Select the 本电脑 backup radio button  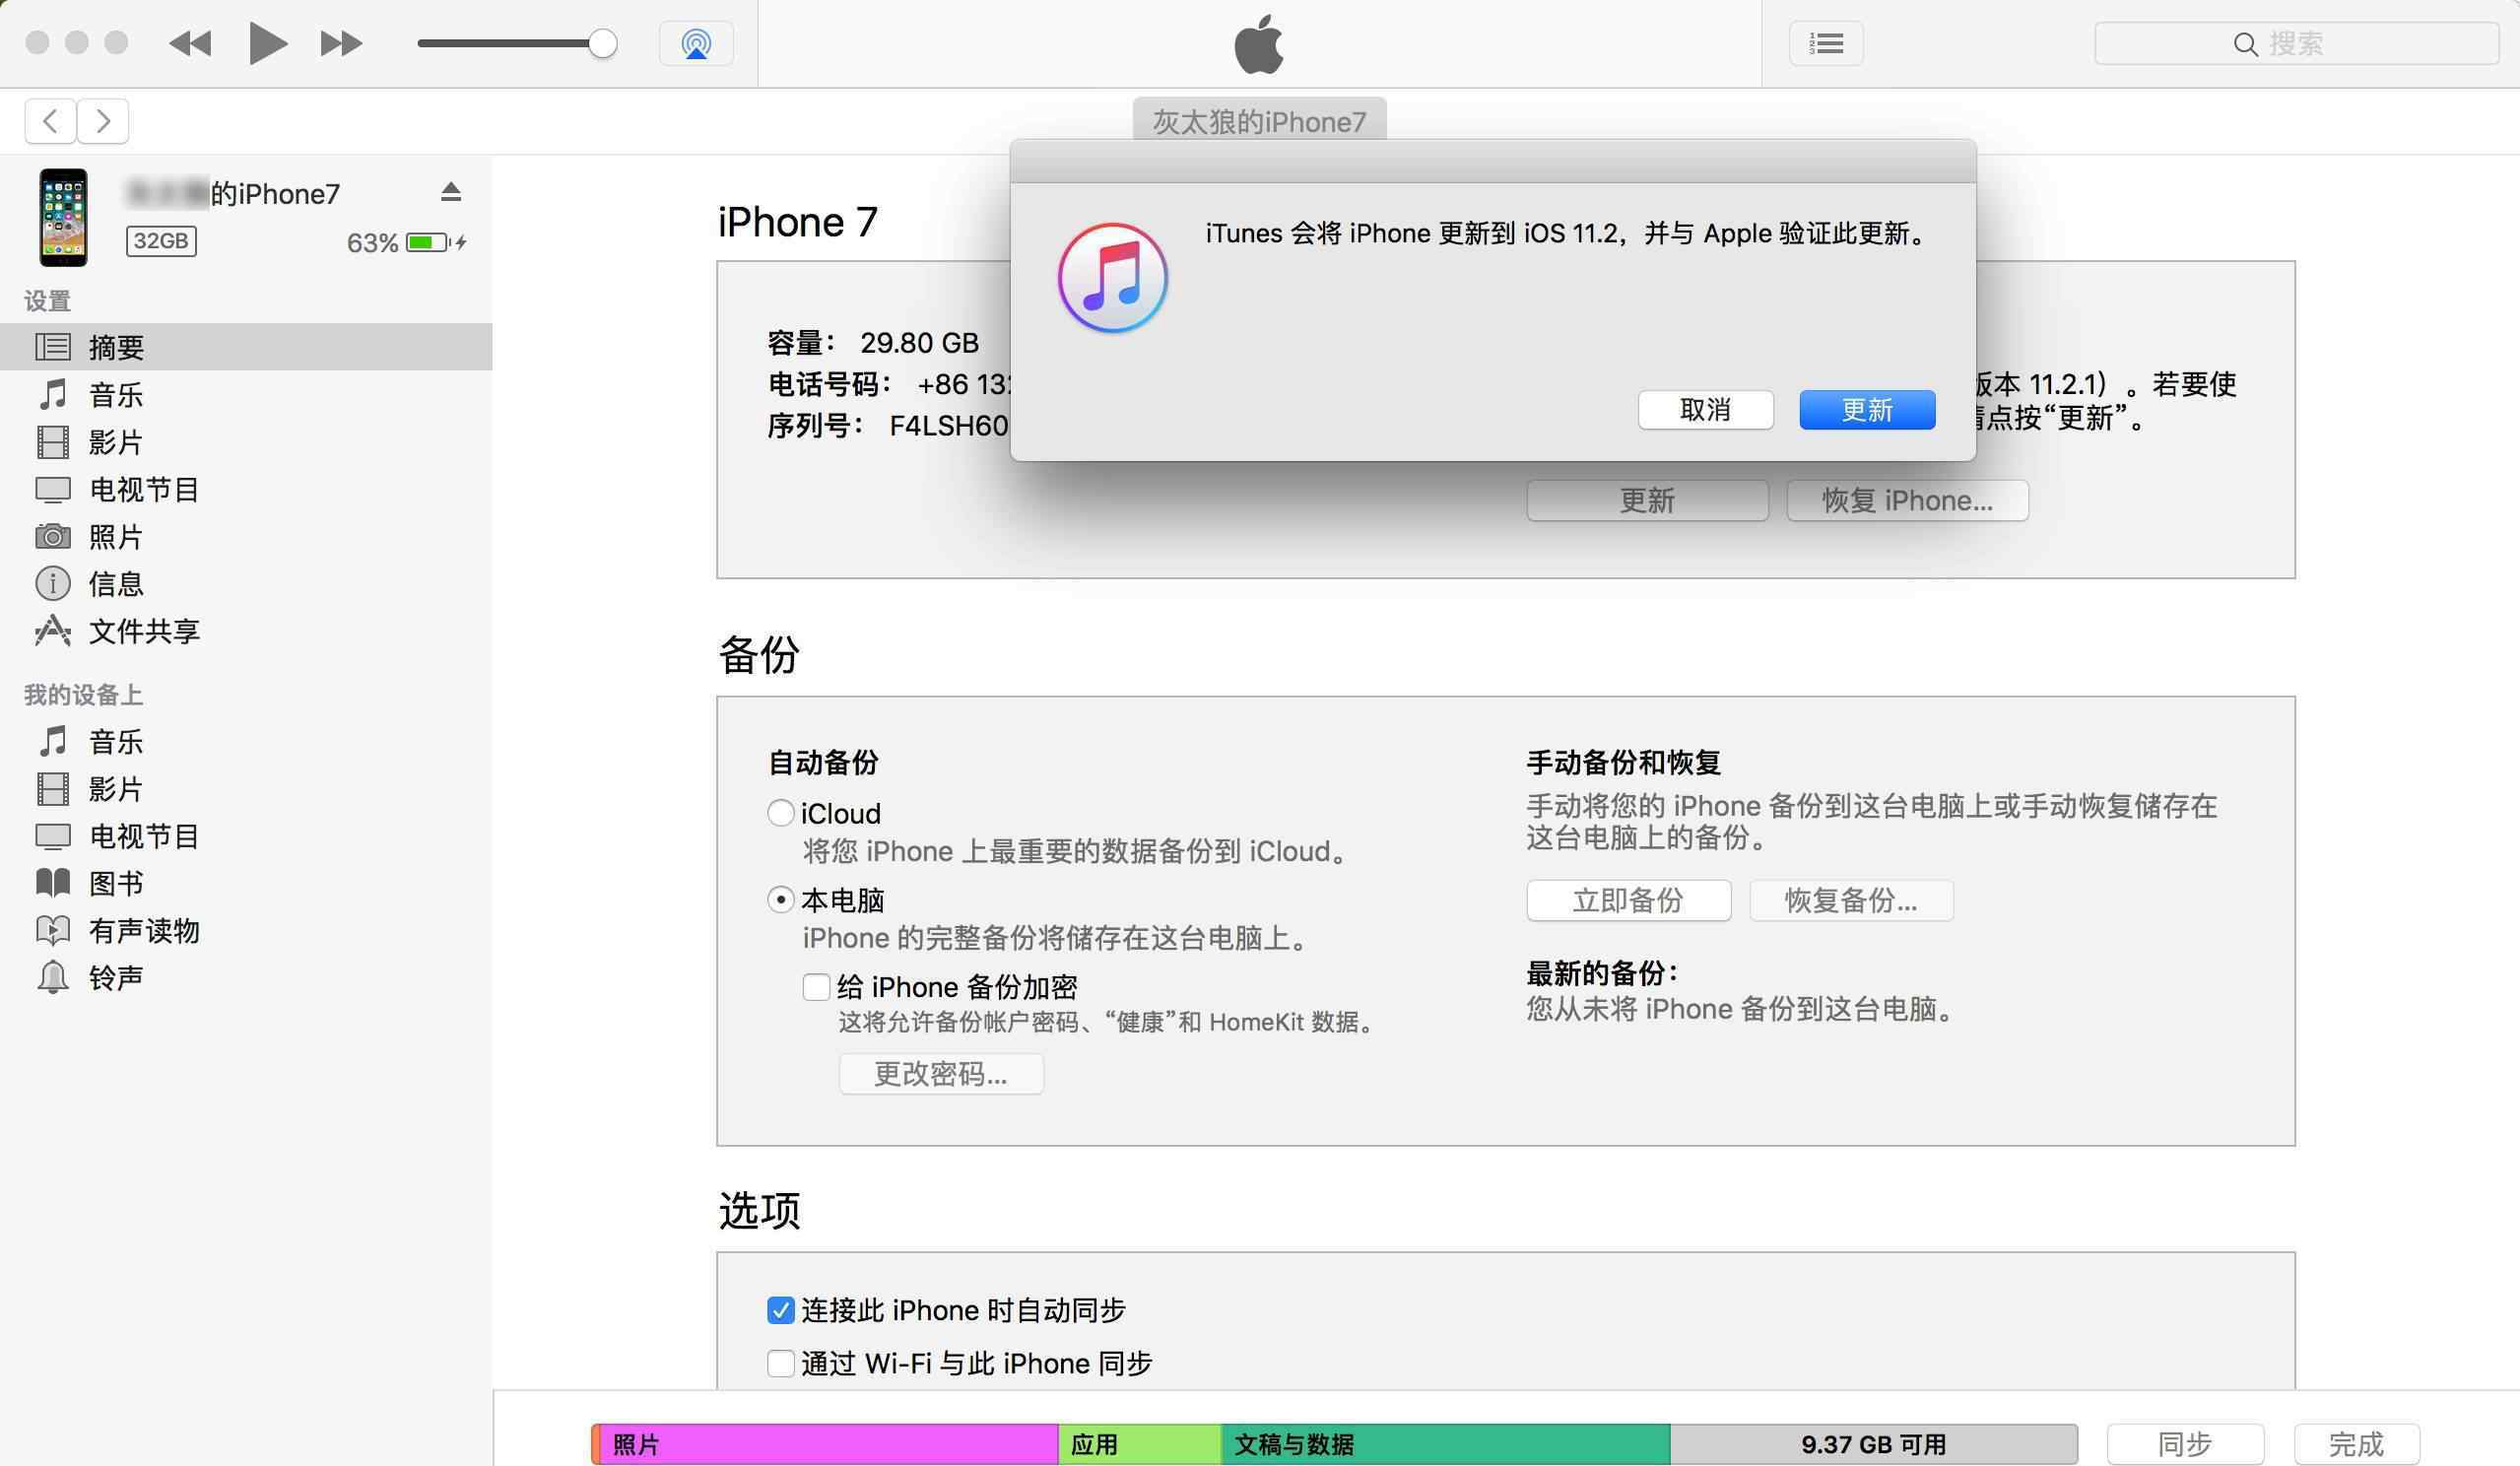(x=781, y=900)
